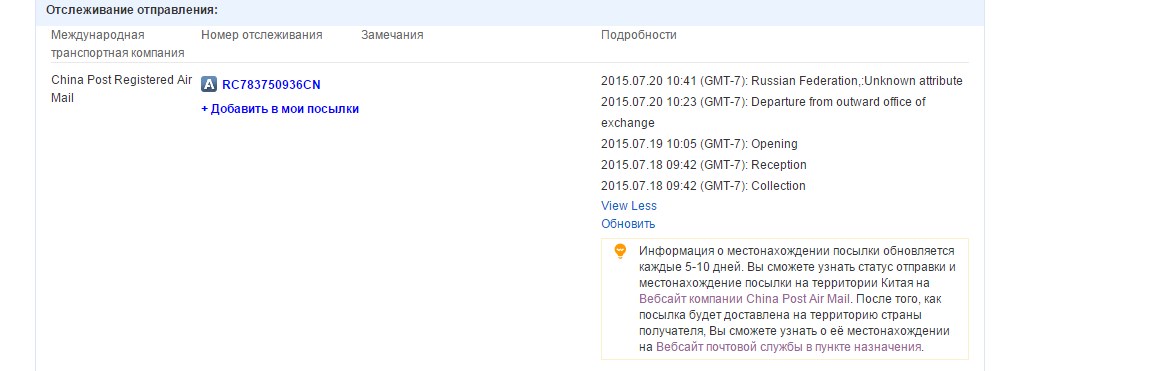Click "Departure from outward office of exchange" entry
Image resolution: width=1161 pixels, height=371 pixels.
pos(763,112)
